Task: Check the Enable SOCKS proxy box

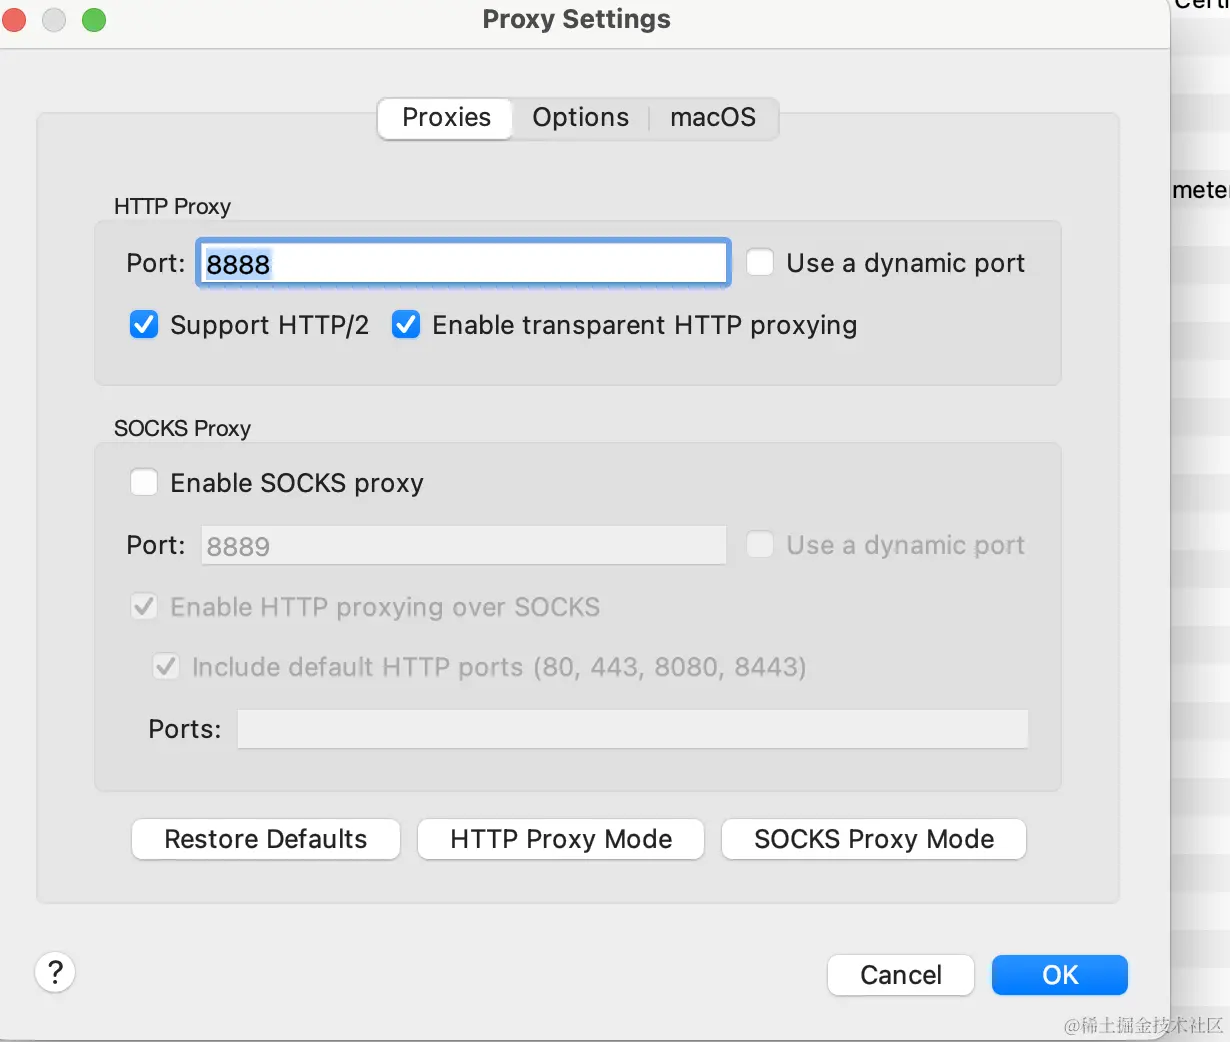Action: [x=144, y=483]
